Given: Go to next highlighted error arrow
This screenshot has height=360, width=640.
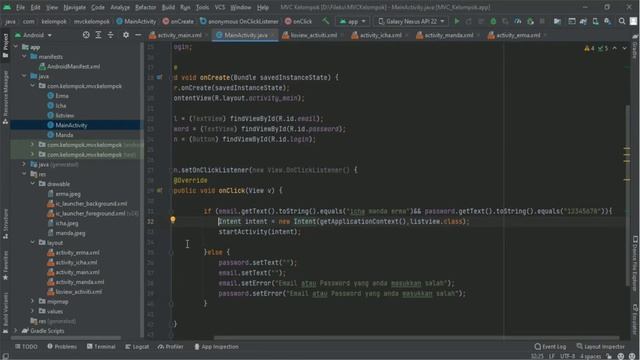Looking at the screenshot, I should pyautogui.click(x=624, y=48).
